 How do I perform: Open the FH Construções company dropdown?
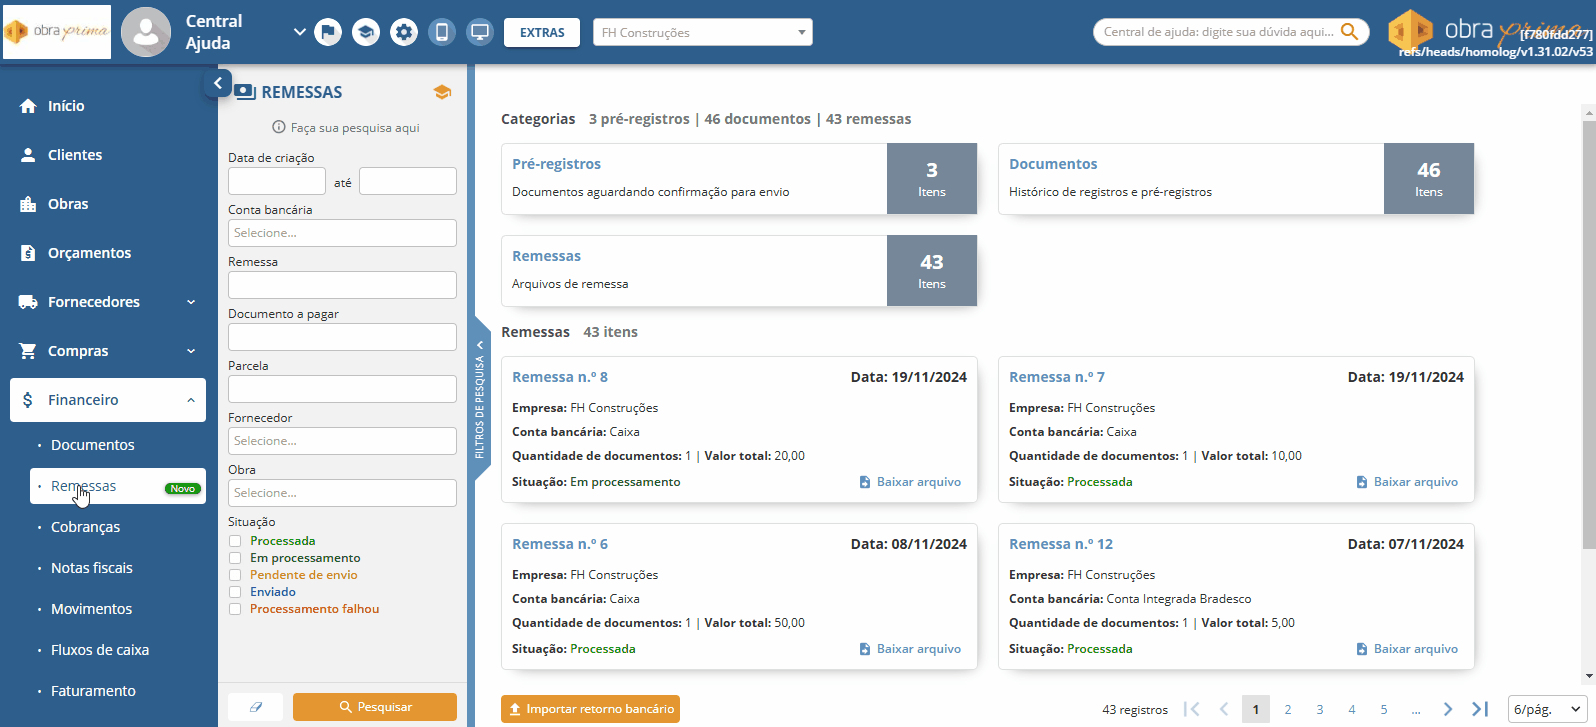703,32
